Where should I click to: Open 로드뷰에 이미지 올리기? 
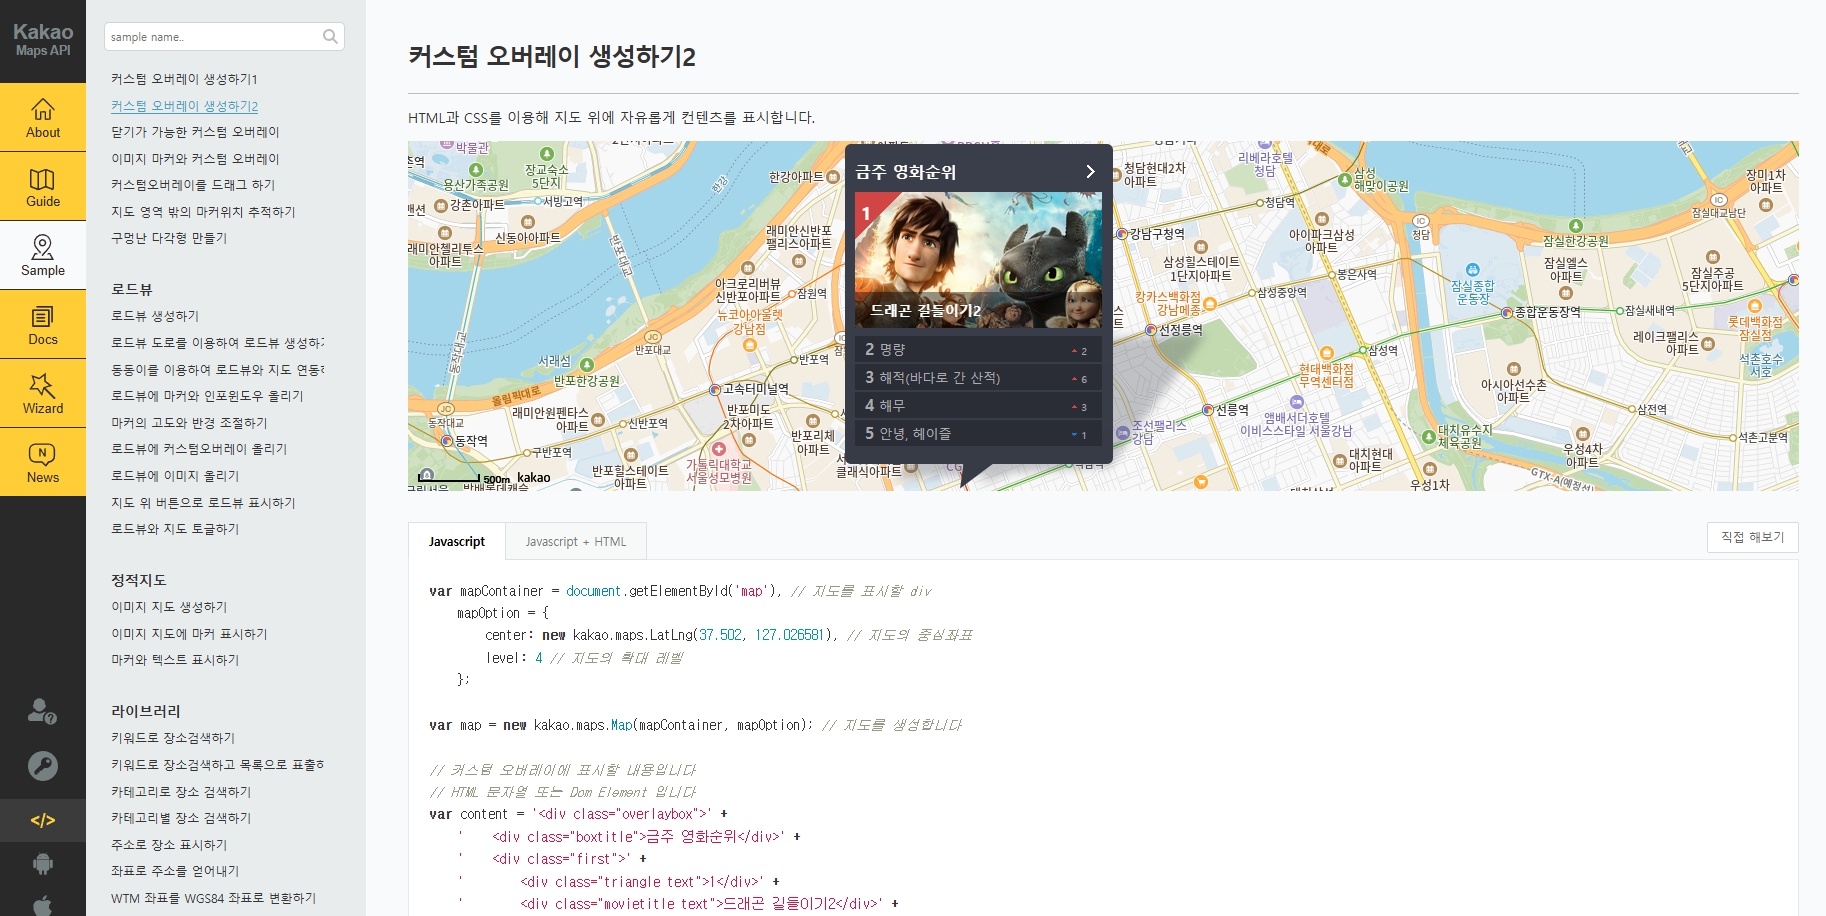pos(175,476)
